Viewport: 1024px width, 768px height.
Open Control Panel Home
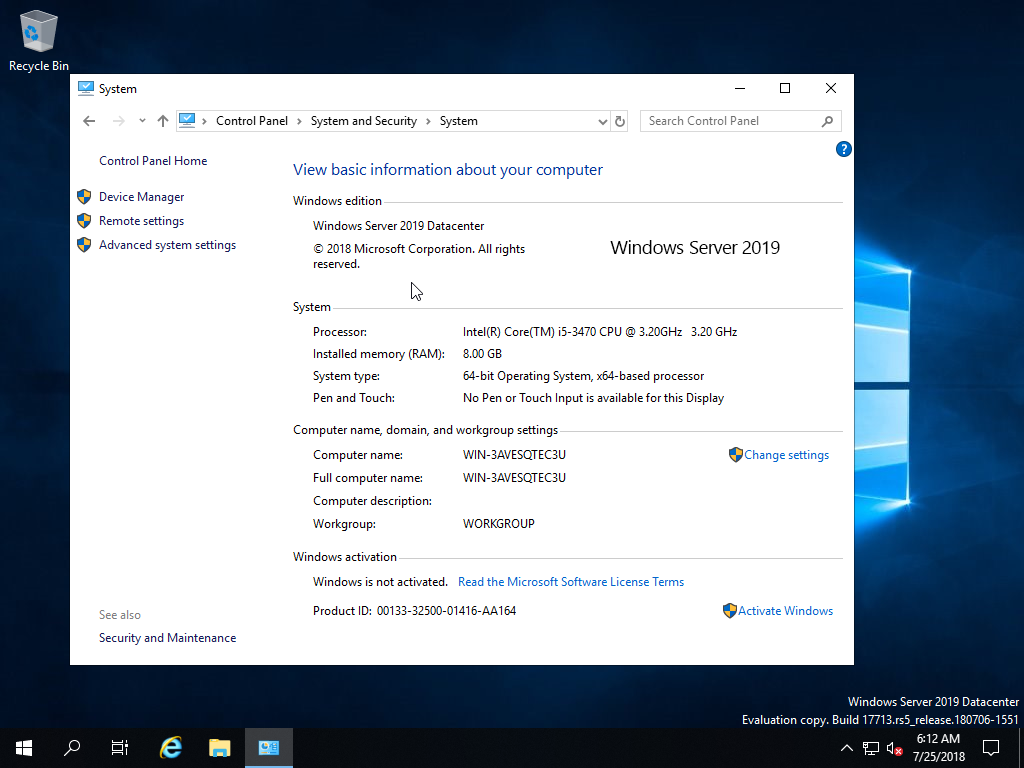(x=153, y=161)
